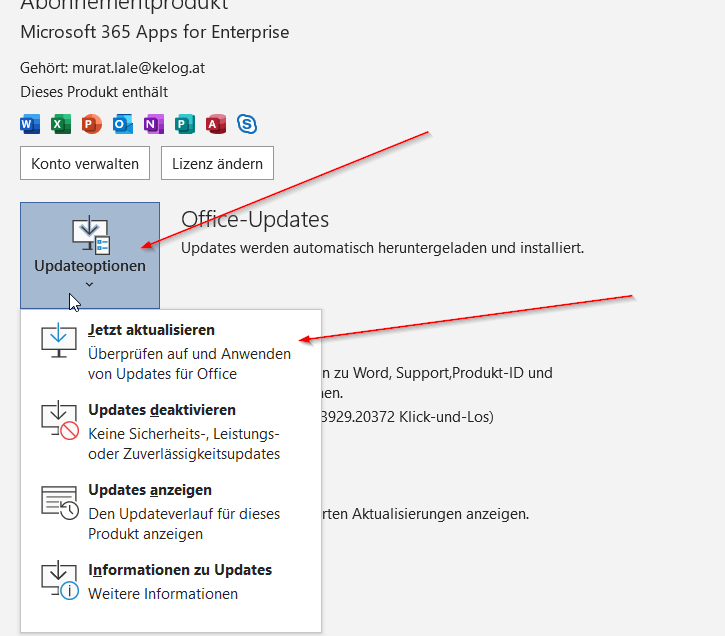Click the Lizenz ändern button

[x=217, y=163]
